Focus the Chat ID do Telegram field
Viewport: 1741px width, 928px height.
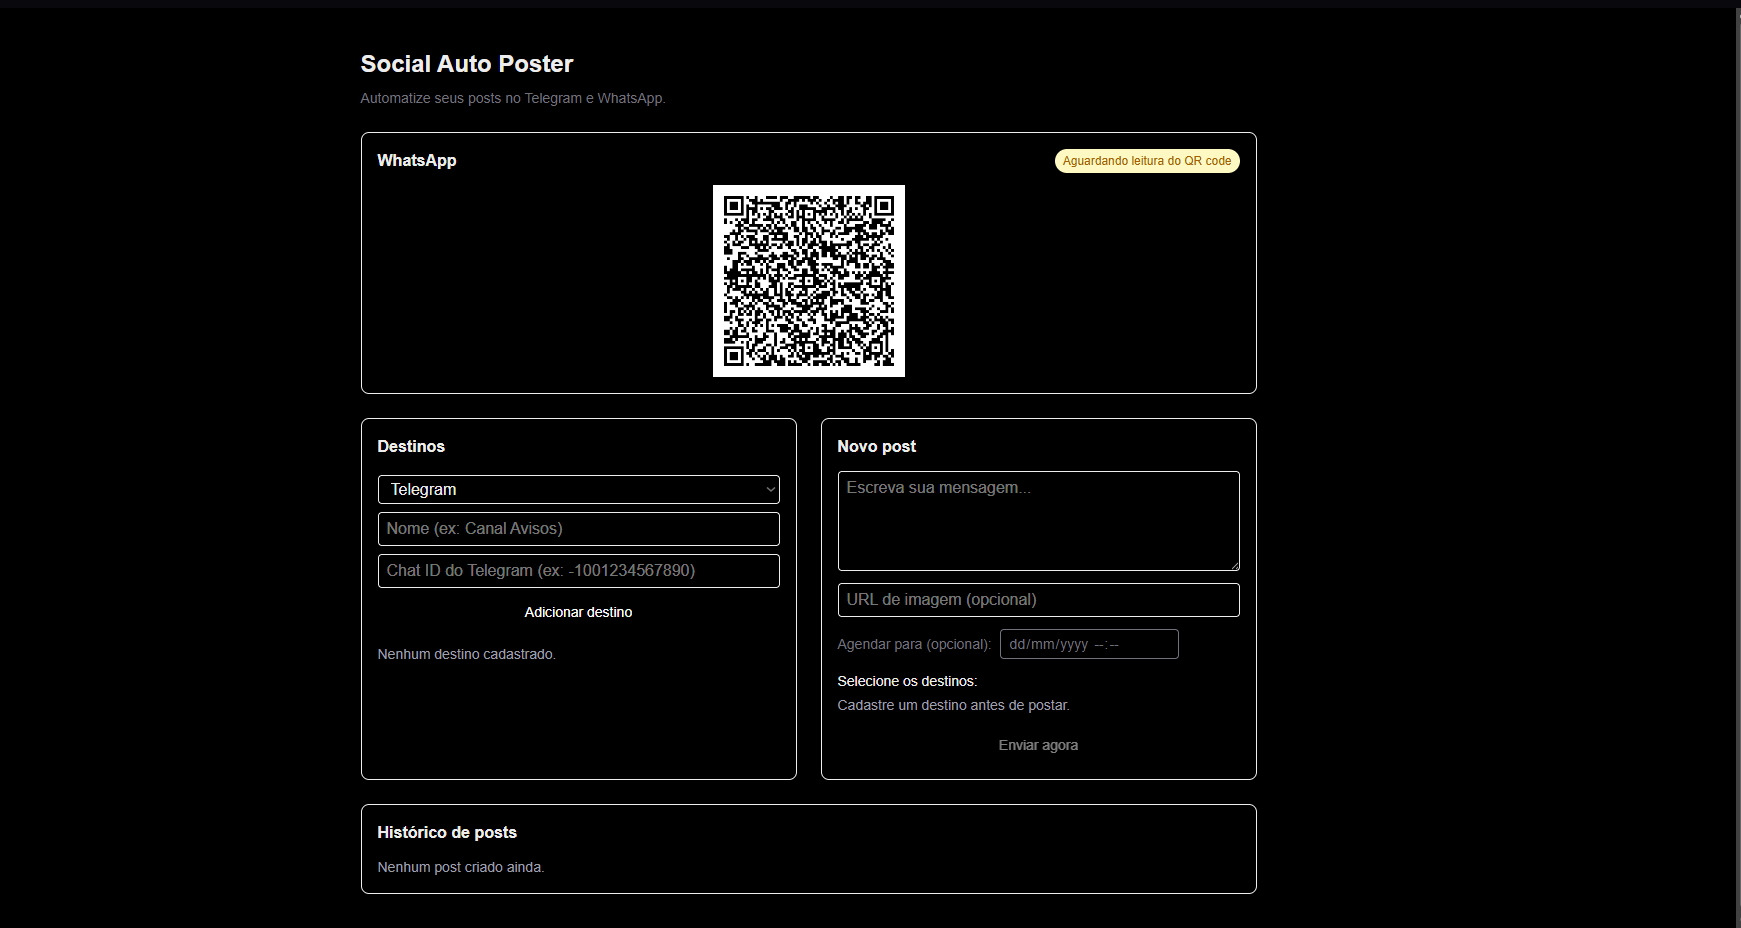pyautogui.click(x=578, y=571)
